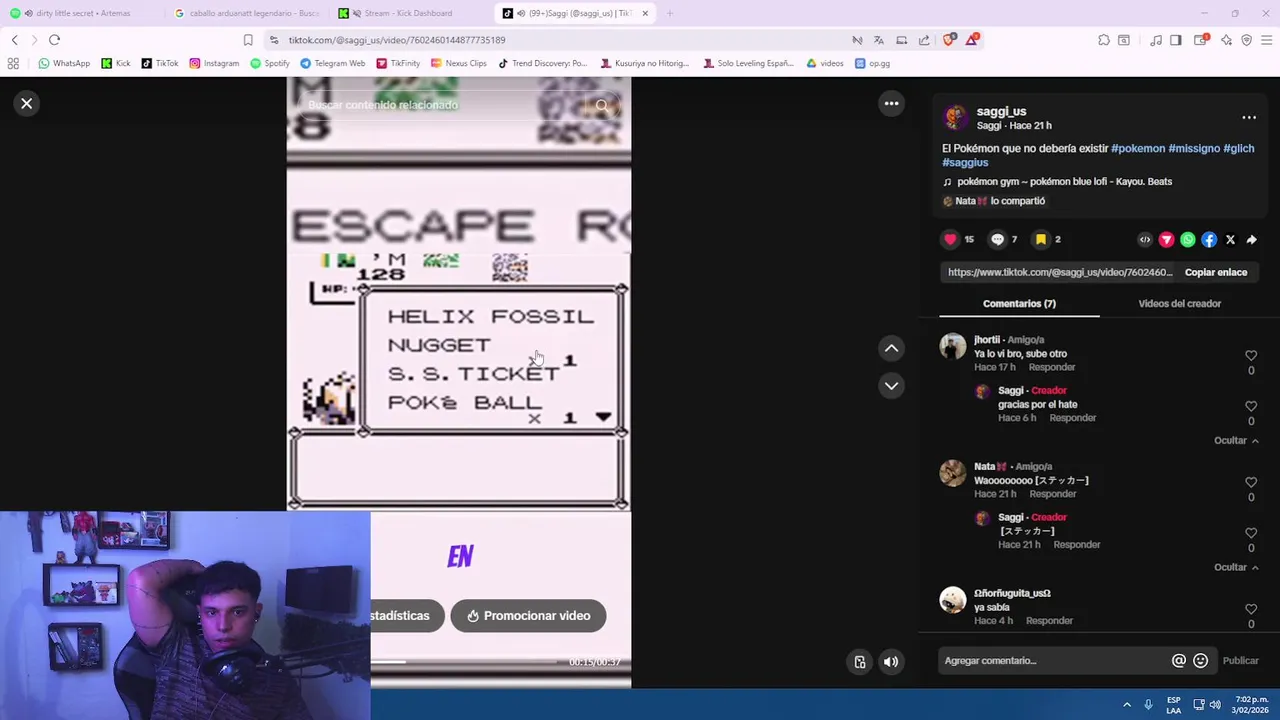Like the video with the heart icon
The width and height of the screenshot is (1280, 720).
pos(950,240)
